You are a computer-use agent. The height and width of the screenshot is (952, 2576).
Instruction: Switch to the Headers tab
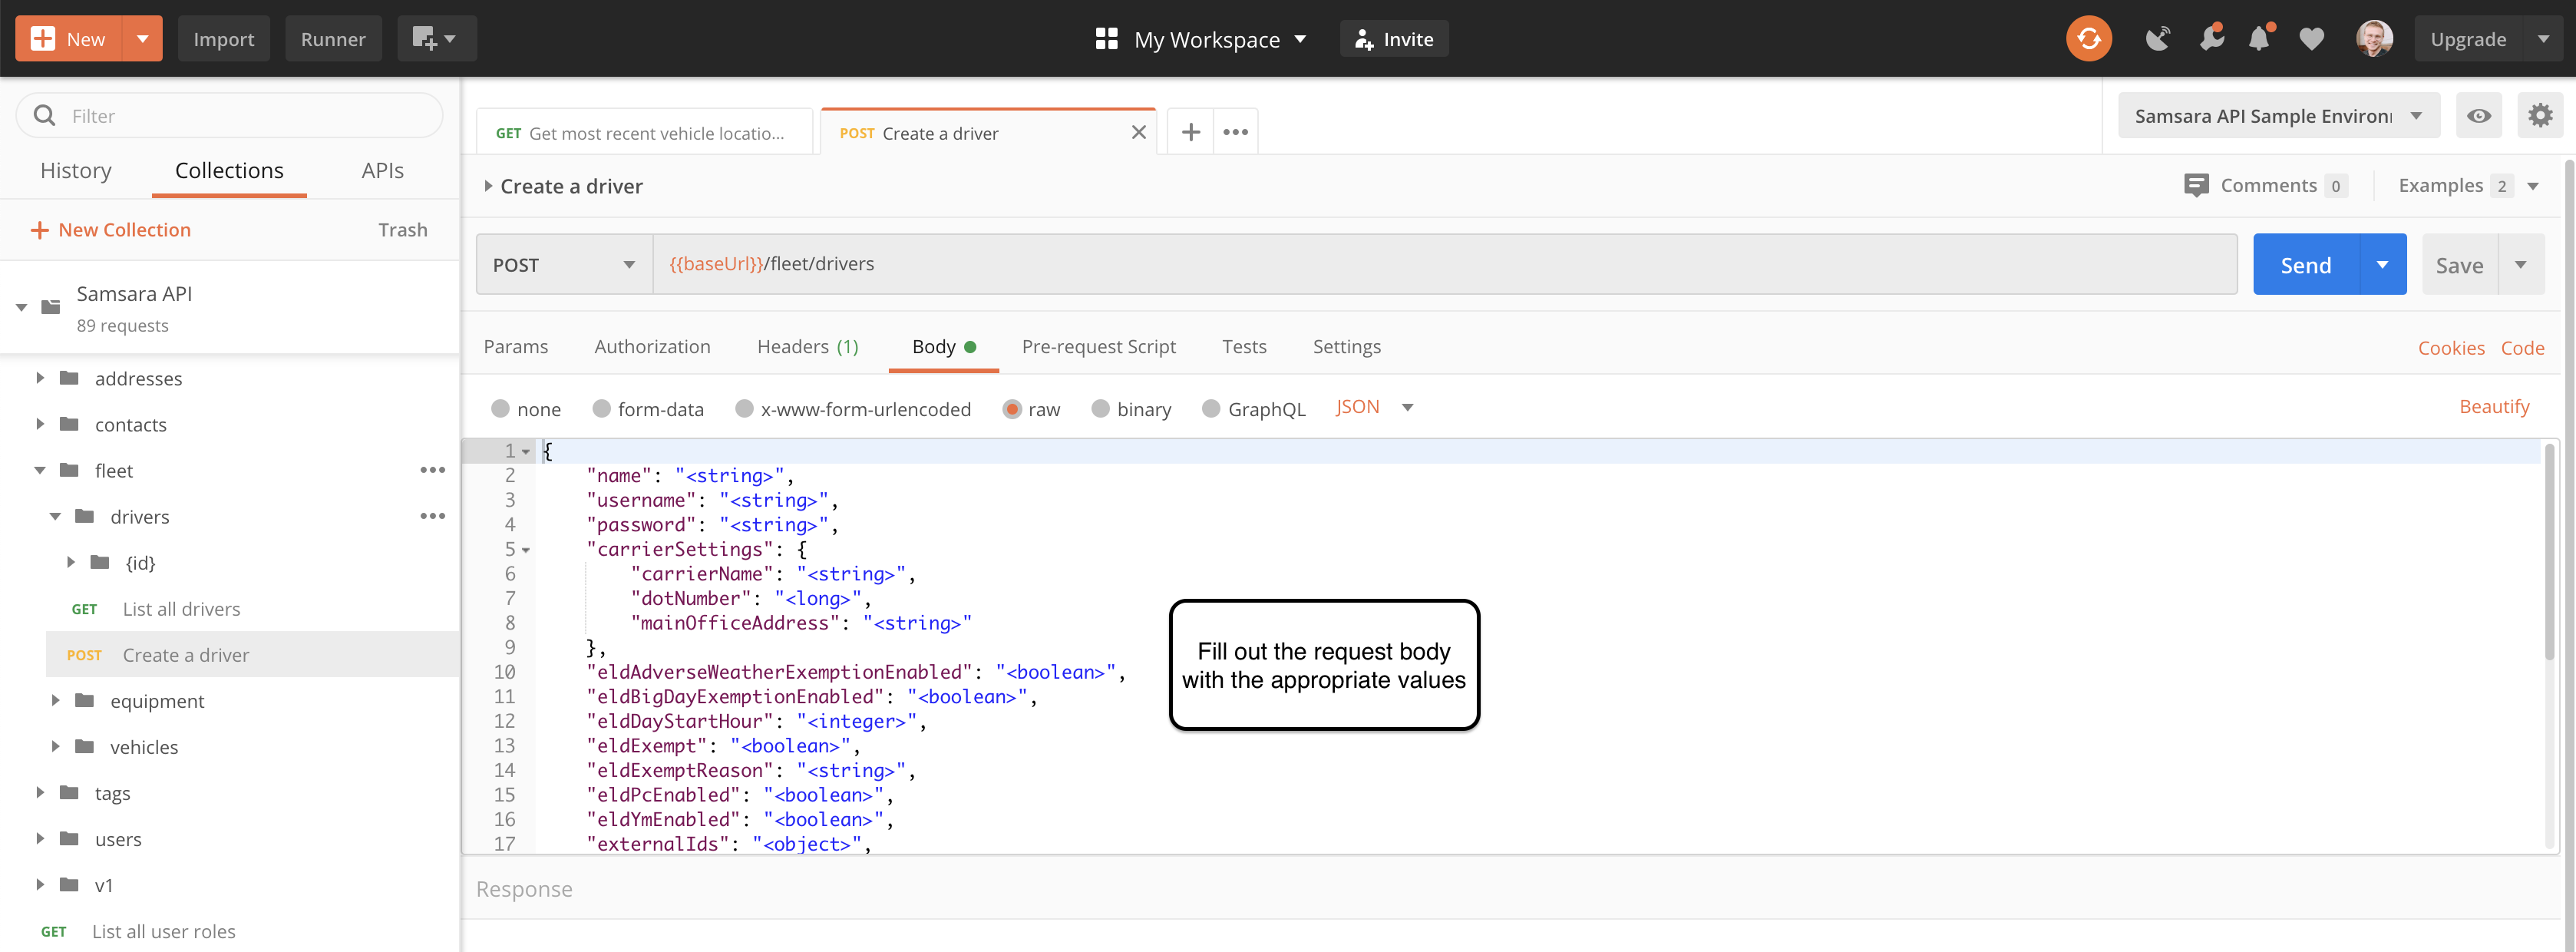click(807, 347)
